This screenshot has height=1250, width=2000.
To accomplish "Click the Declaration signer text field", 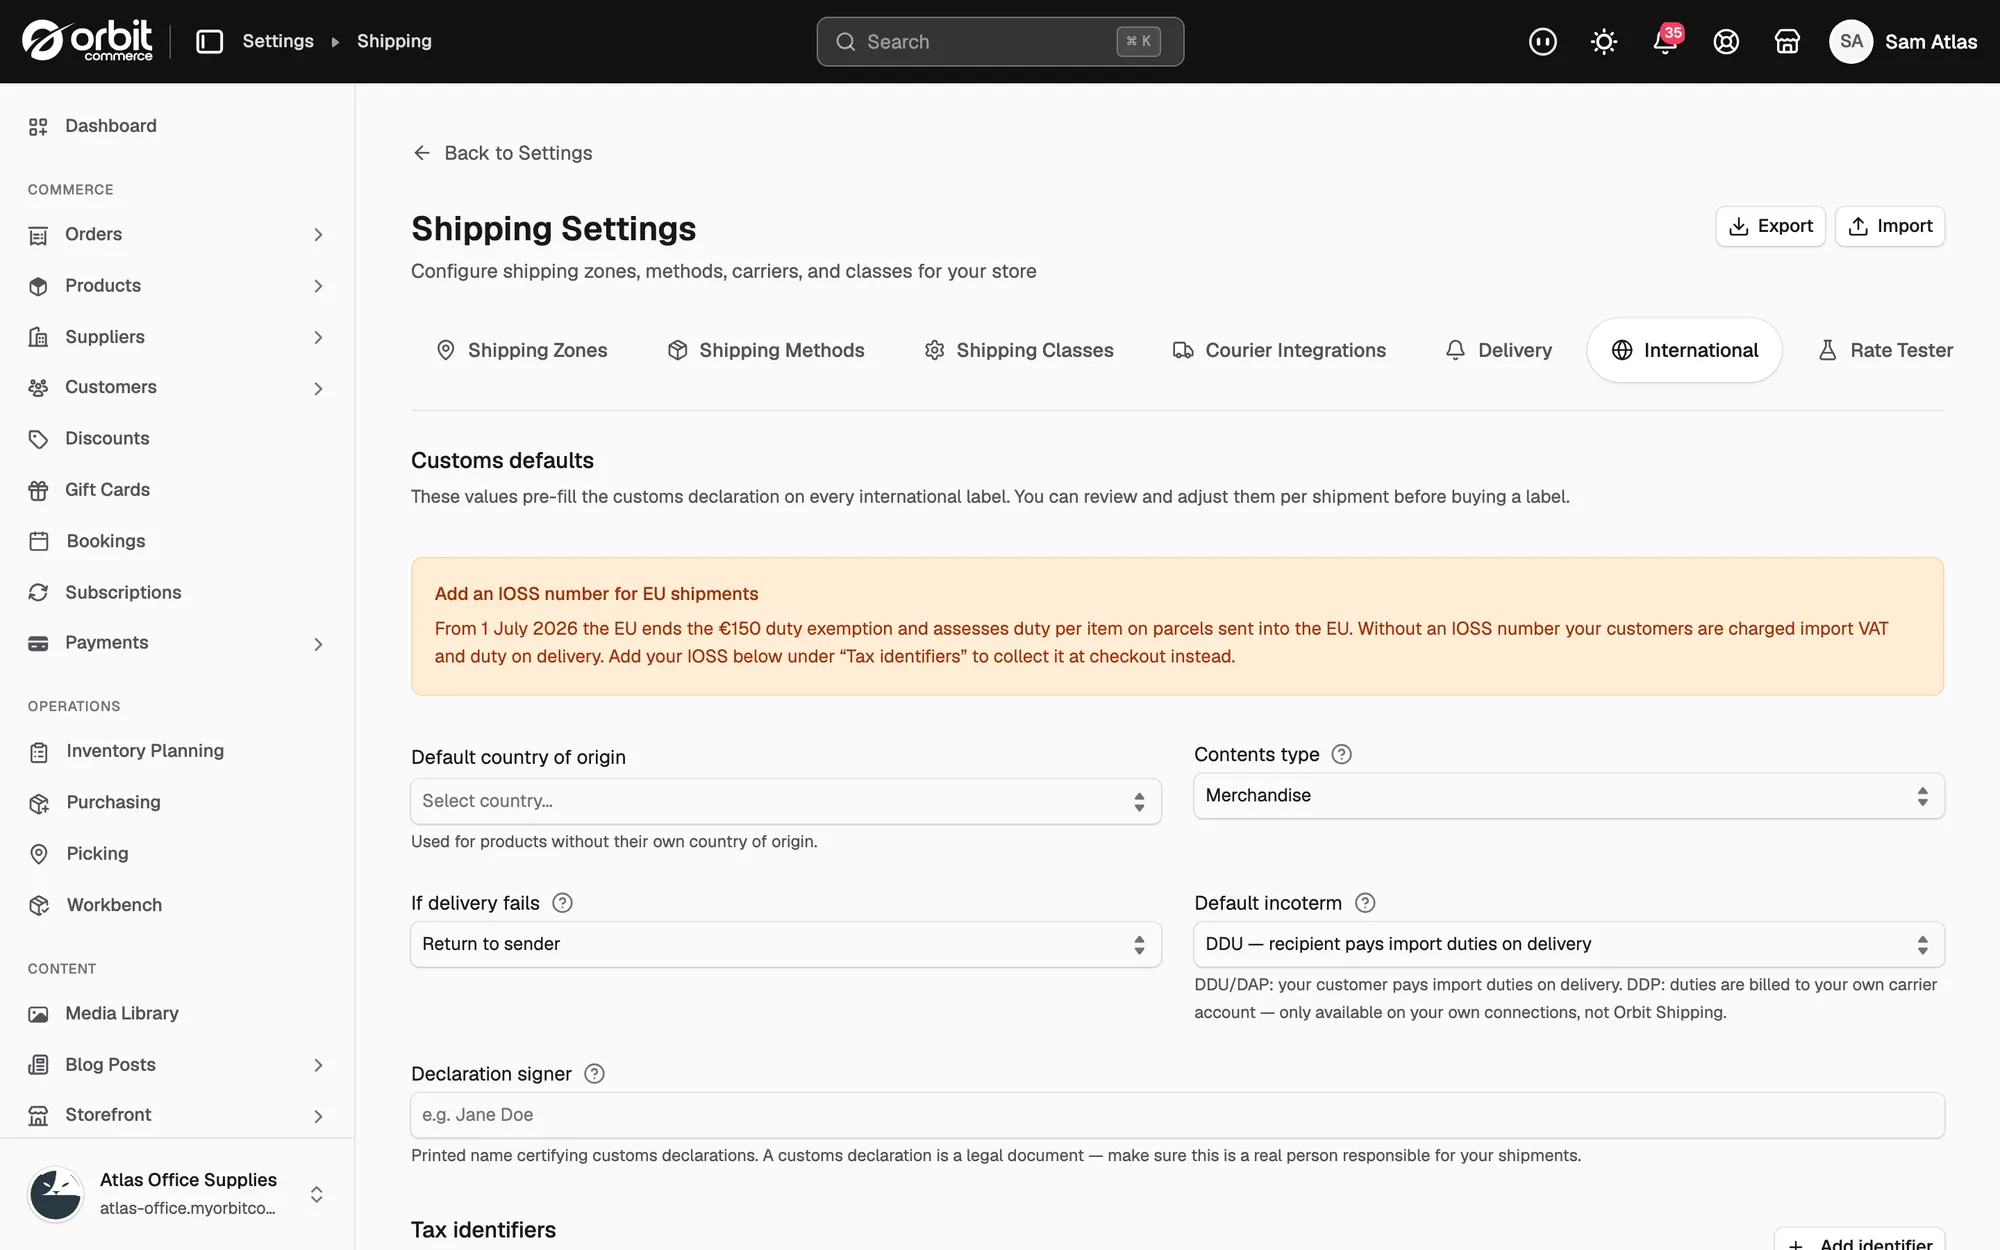I will [x=1177, y=1115].
